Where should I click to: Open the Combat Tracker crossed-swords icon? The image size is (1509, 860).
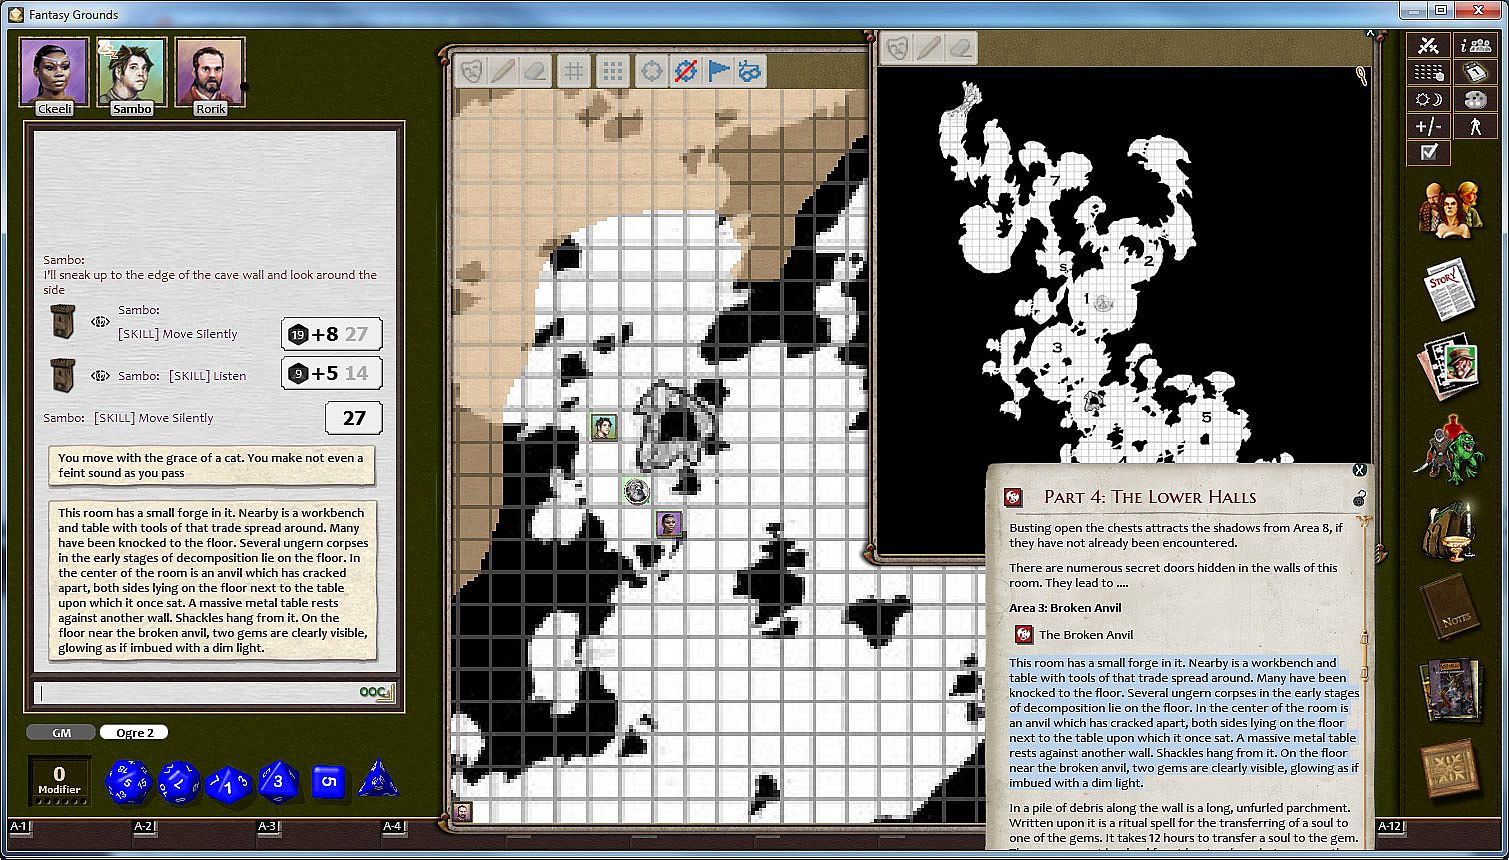(1428, 46)
